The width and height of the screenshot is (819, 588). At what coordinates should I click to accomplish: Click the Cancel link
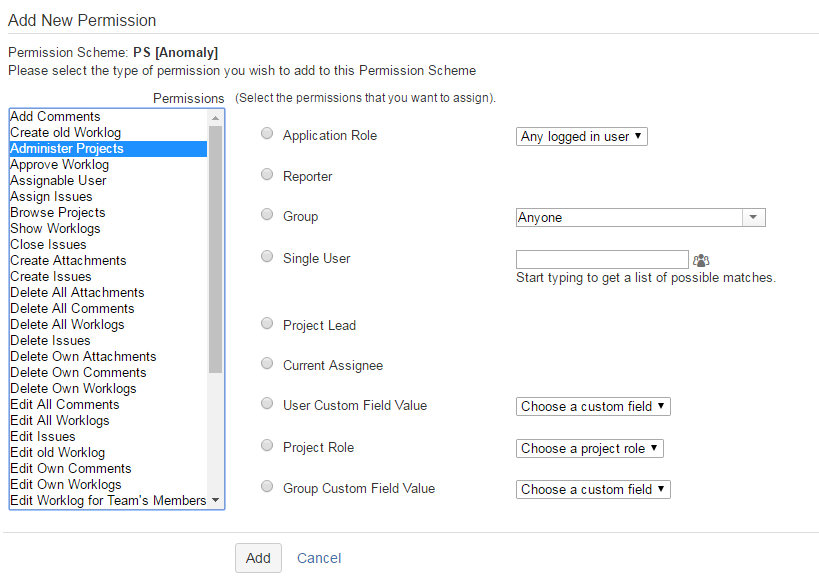pos(319,558)
